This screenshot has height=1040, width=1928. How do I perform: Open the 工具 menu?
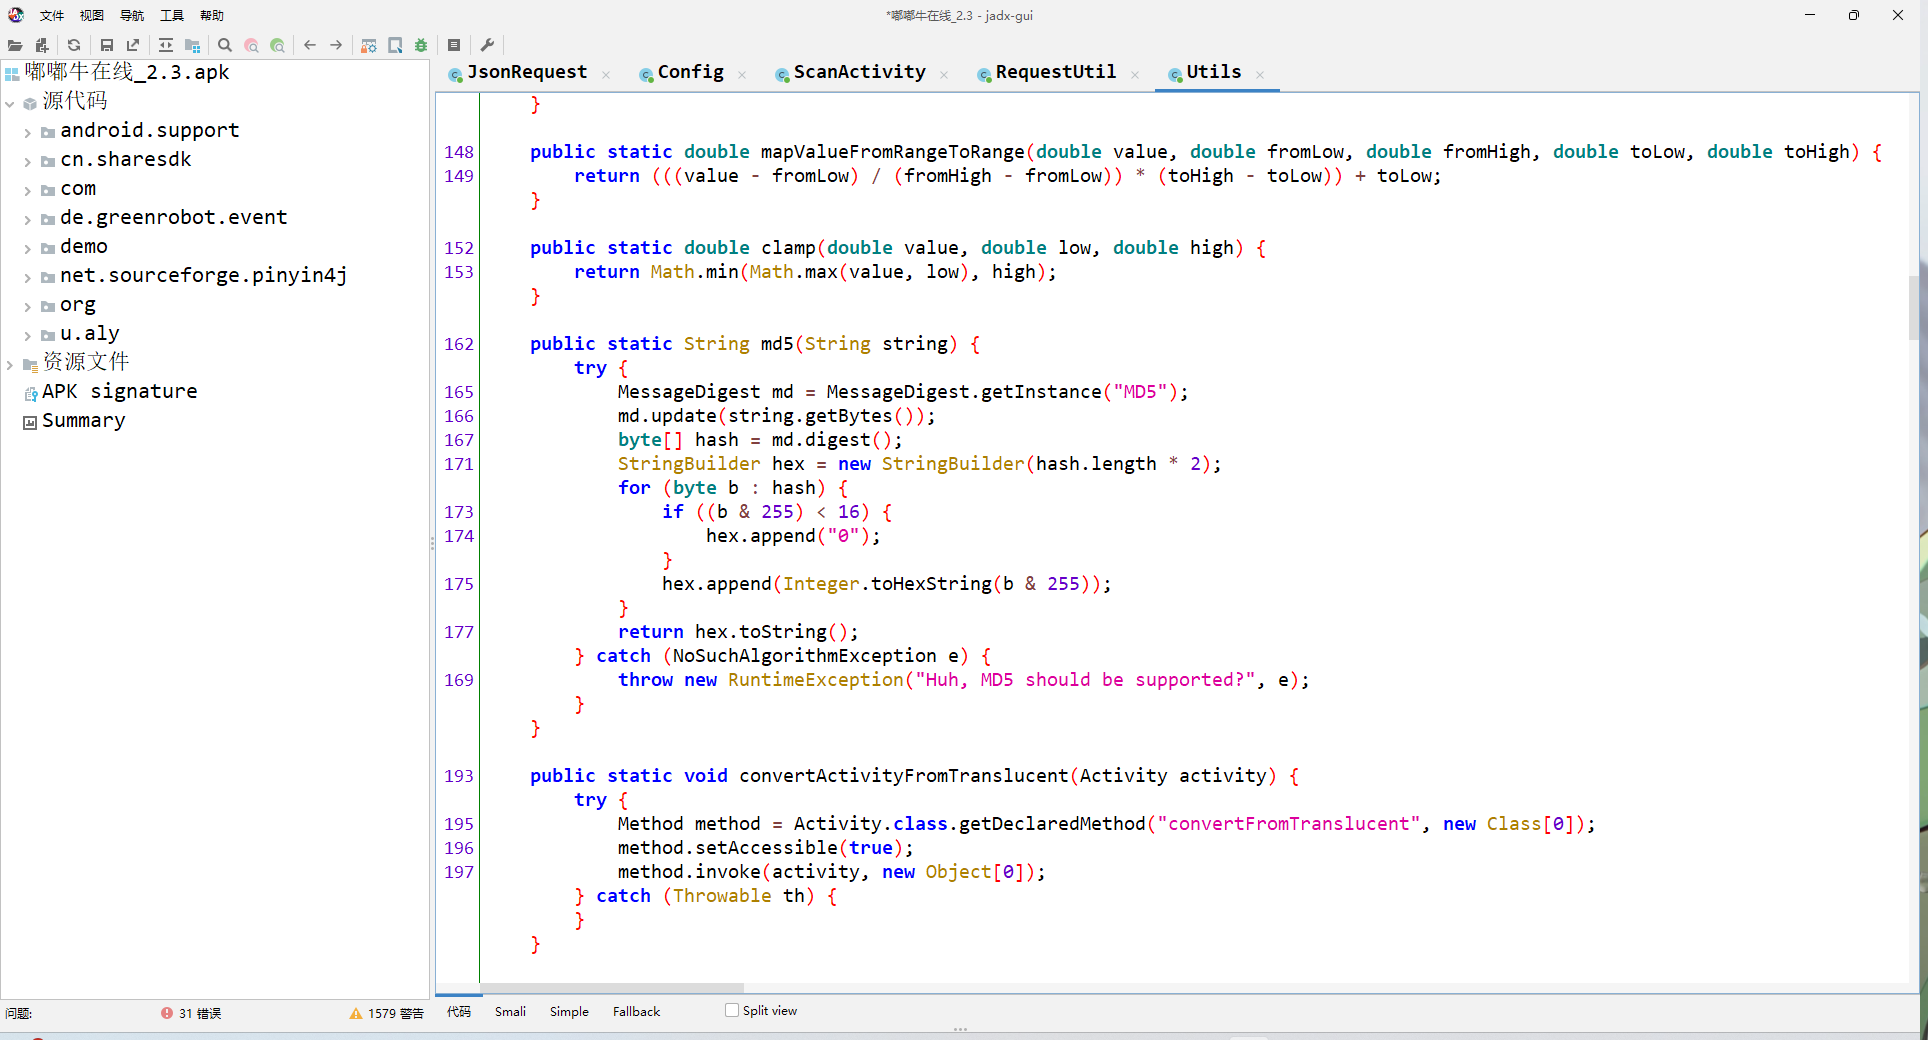(172, 15)
